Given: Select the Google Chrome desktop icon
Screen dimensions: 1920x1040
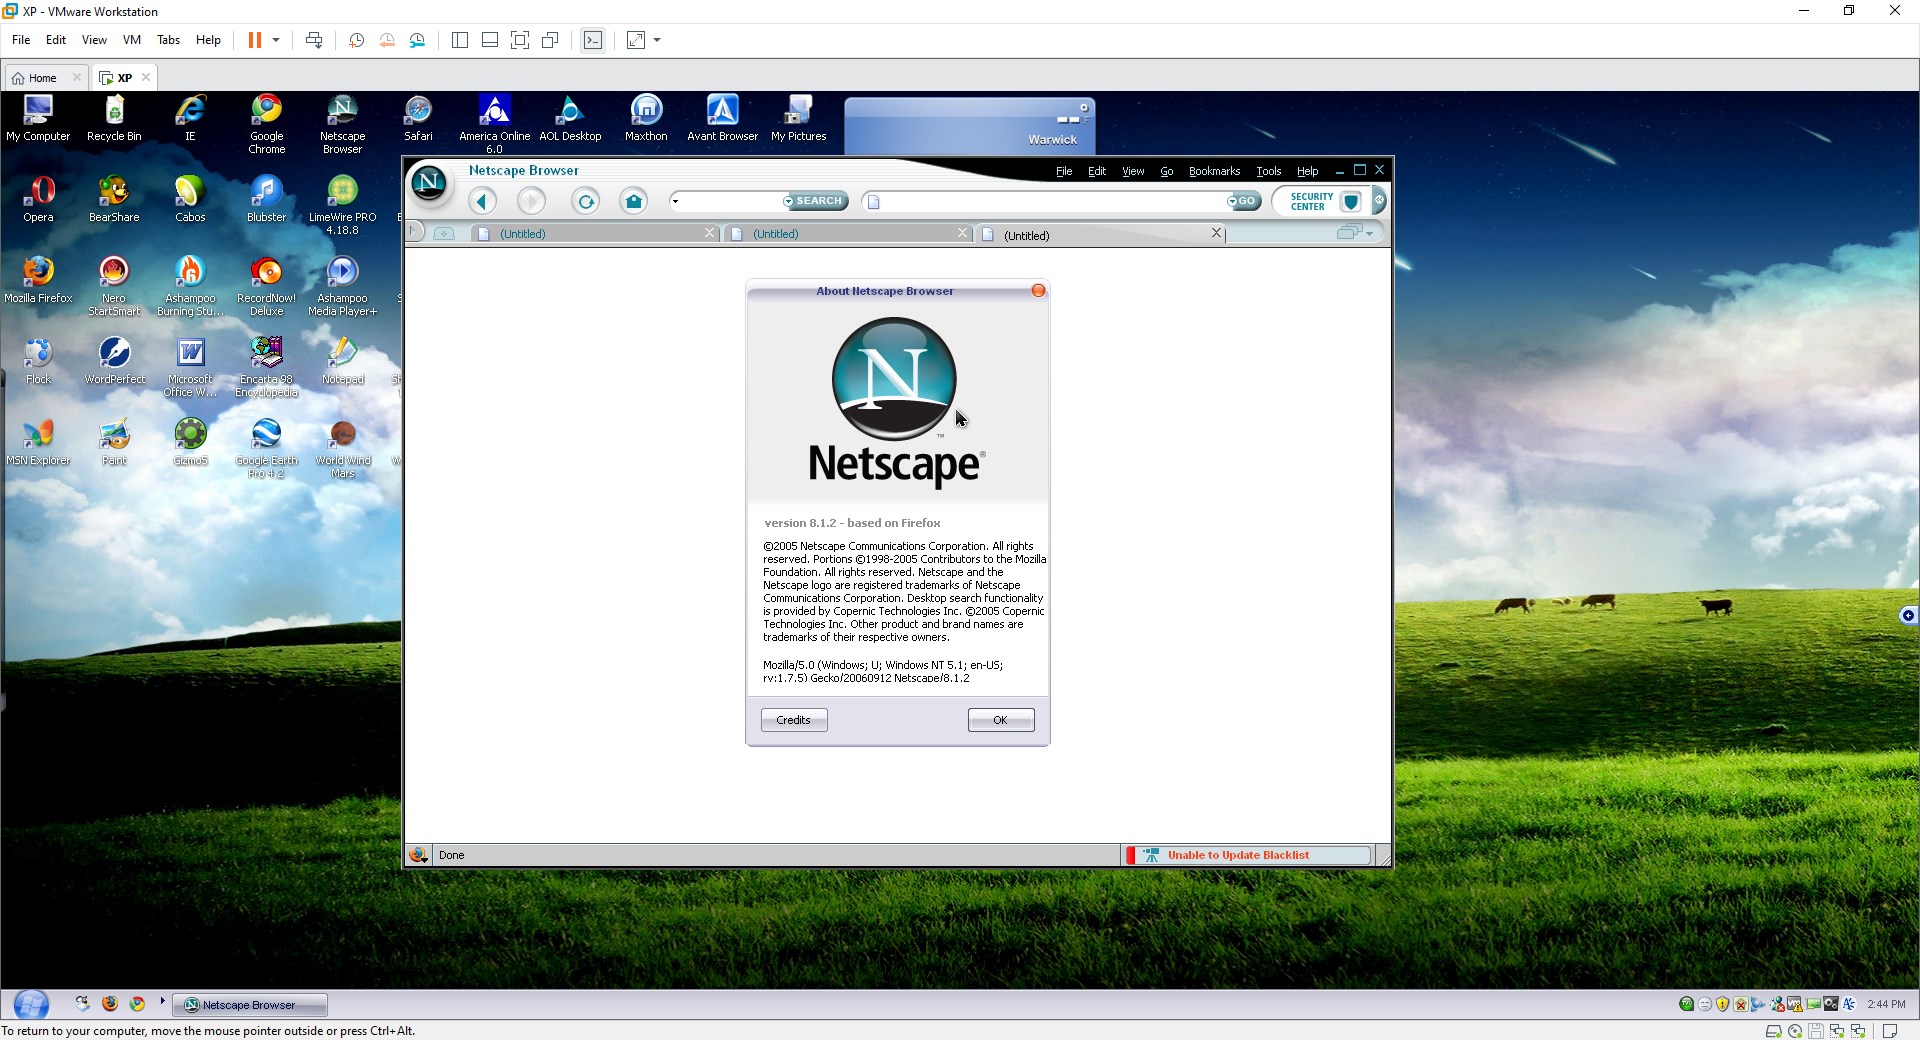Looking at the screenshot, I should 266,125.
